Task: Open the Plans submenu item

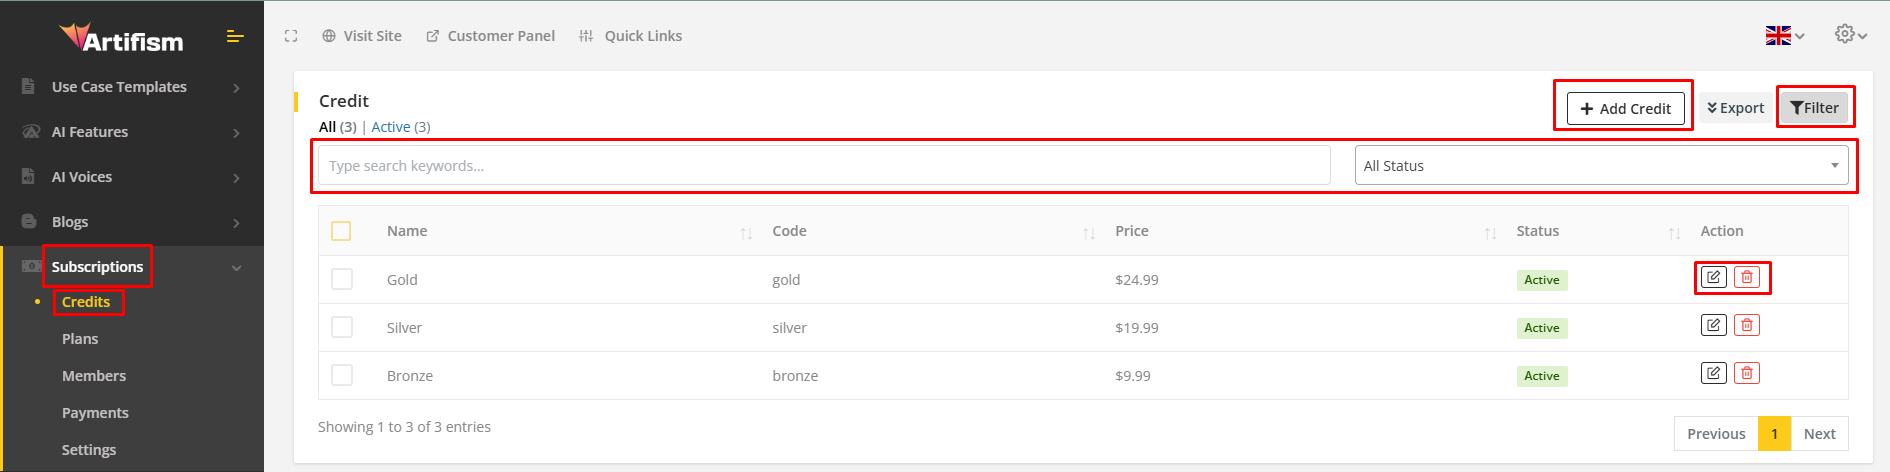Action: (80, 339)
